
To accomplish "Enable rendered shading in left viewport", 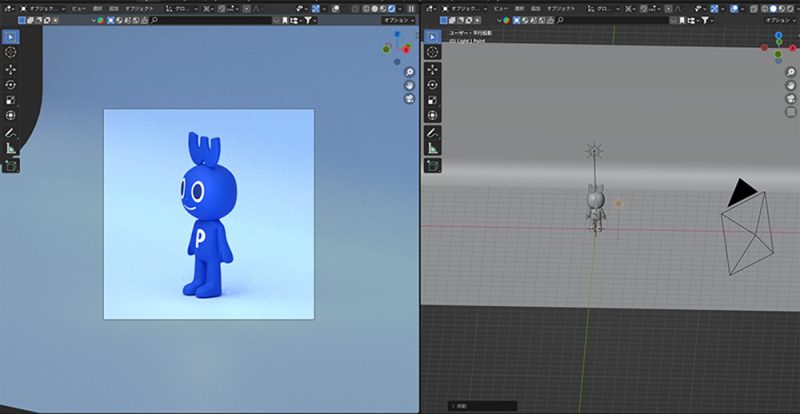I will pyautogui.click(x=391, y=9).
